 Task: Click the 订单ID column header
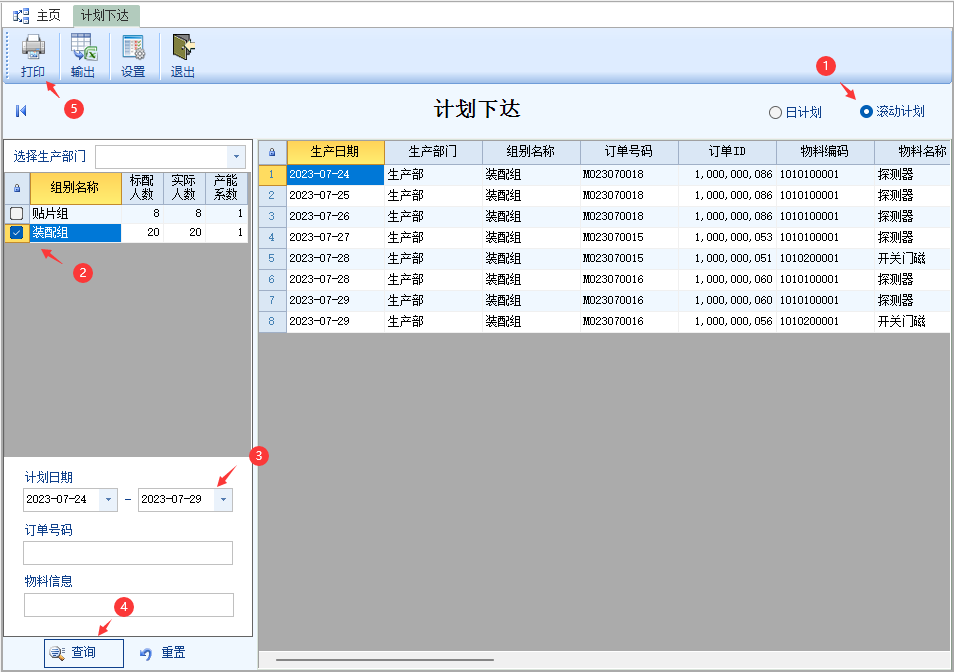727,152
